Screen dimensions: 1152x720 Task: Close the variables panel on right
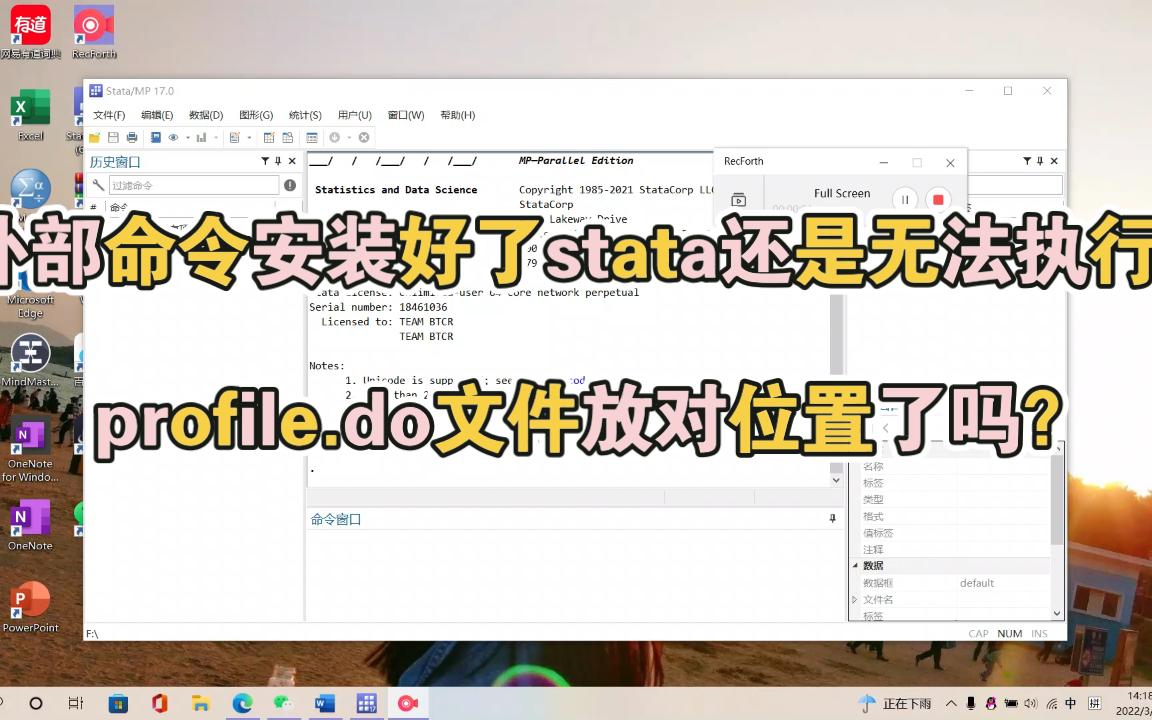(x=1054, y=161)
